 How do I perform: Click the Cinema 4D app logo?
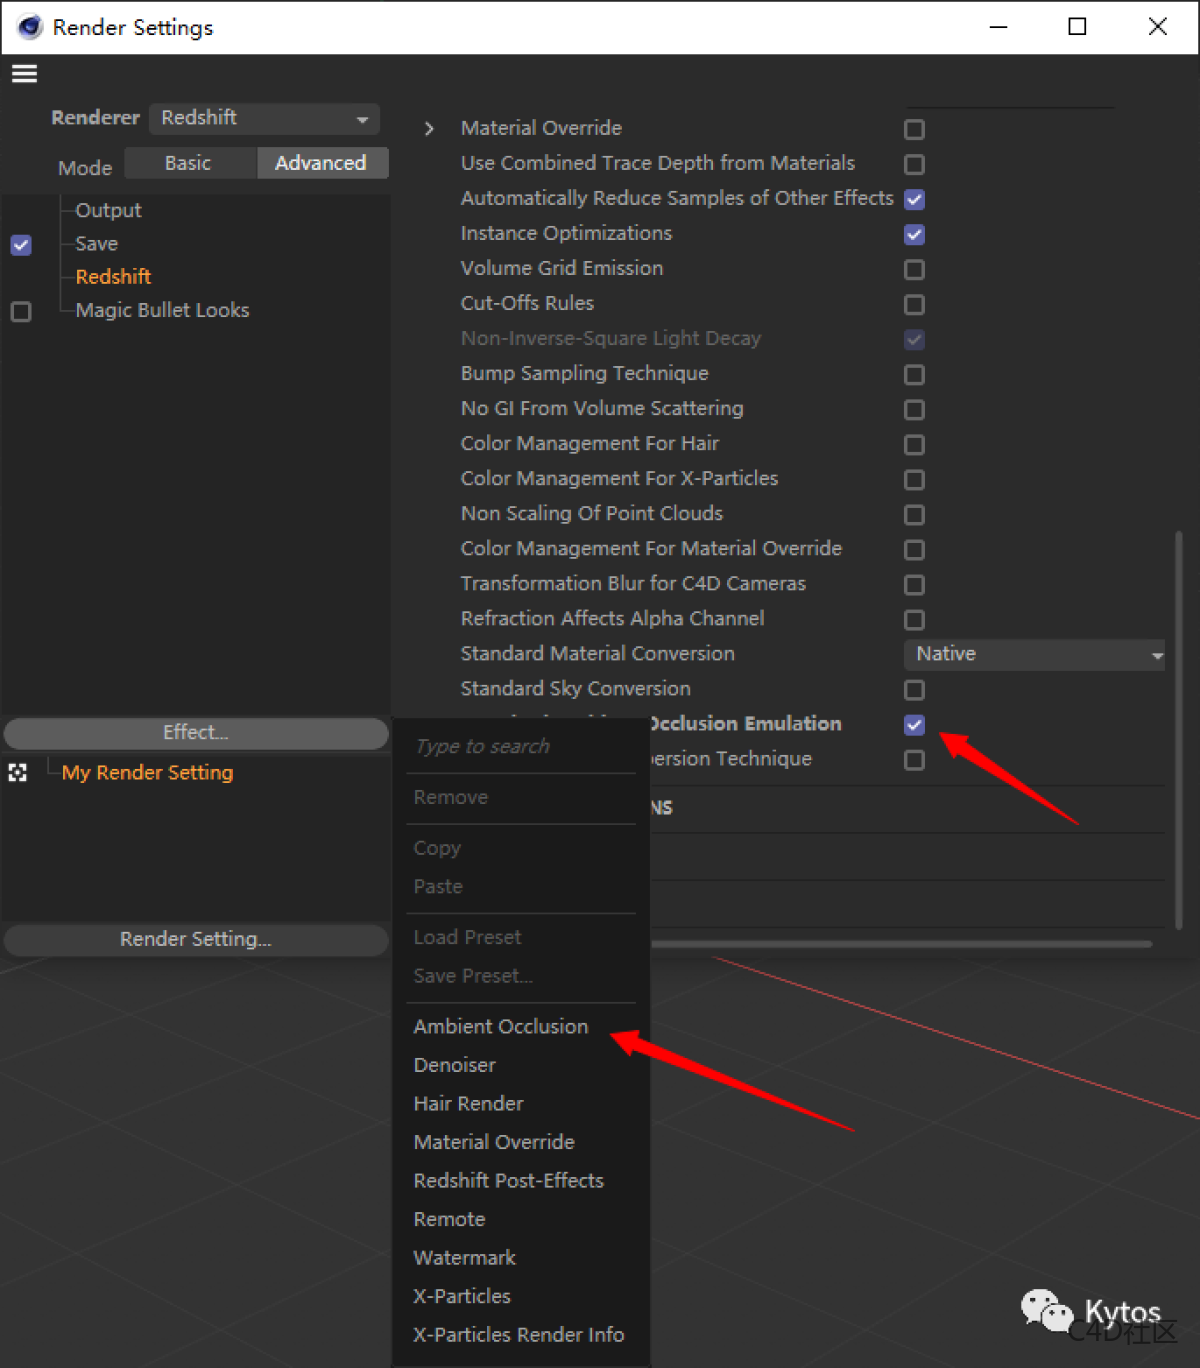click(x=30, y=27)
